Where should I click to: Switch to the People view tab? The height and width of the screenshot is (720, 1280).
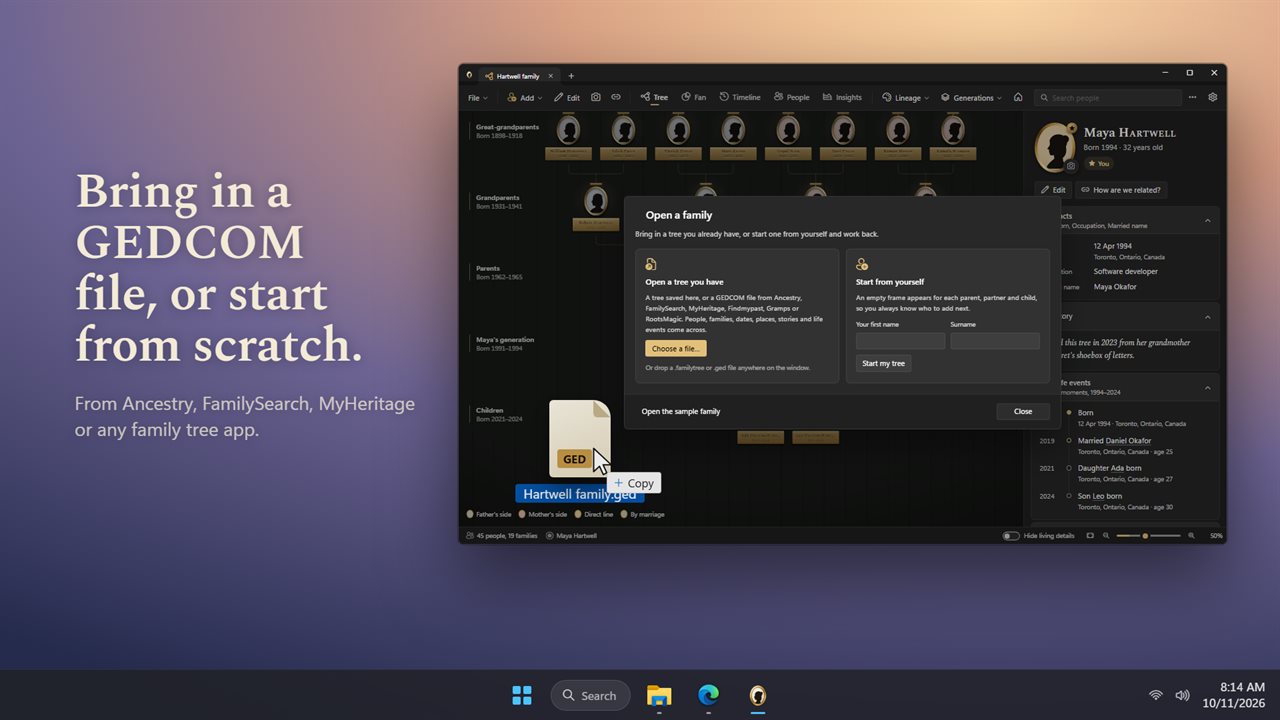(x=792, y=97)
